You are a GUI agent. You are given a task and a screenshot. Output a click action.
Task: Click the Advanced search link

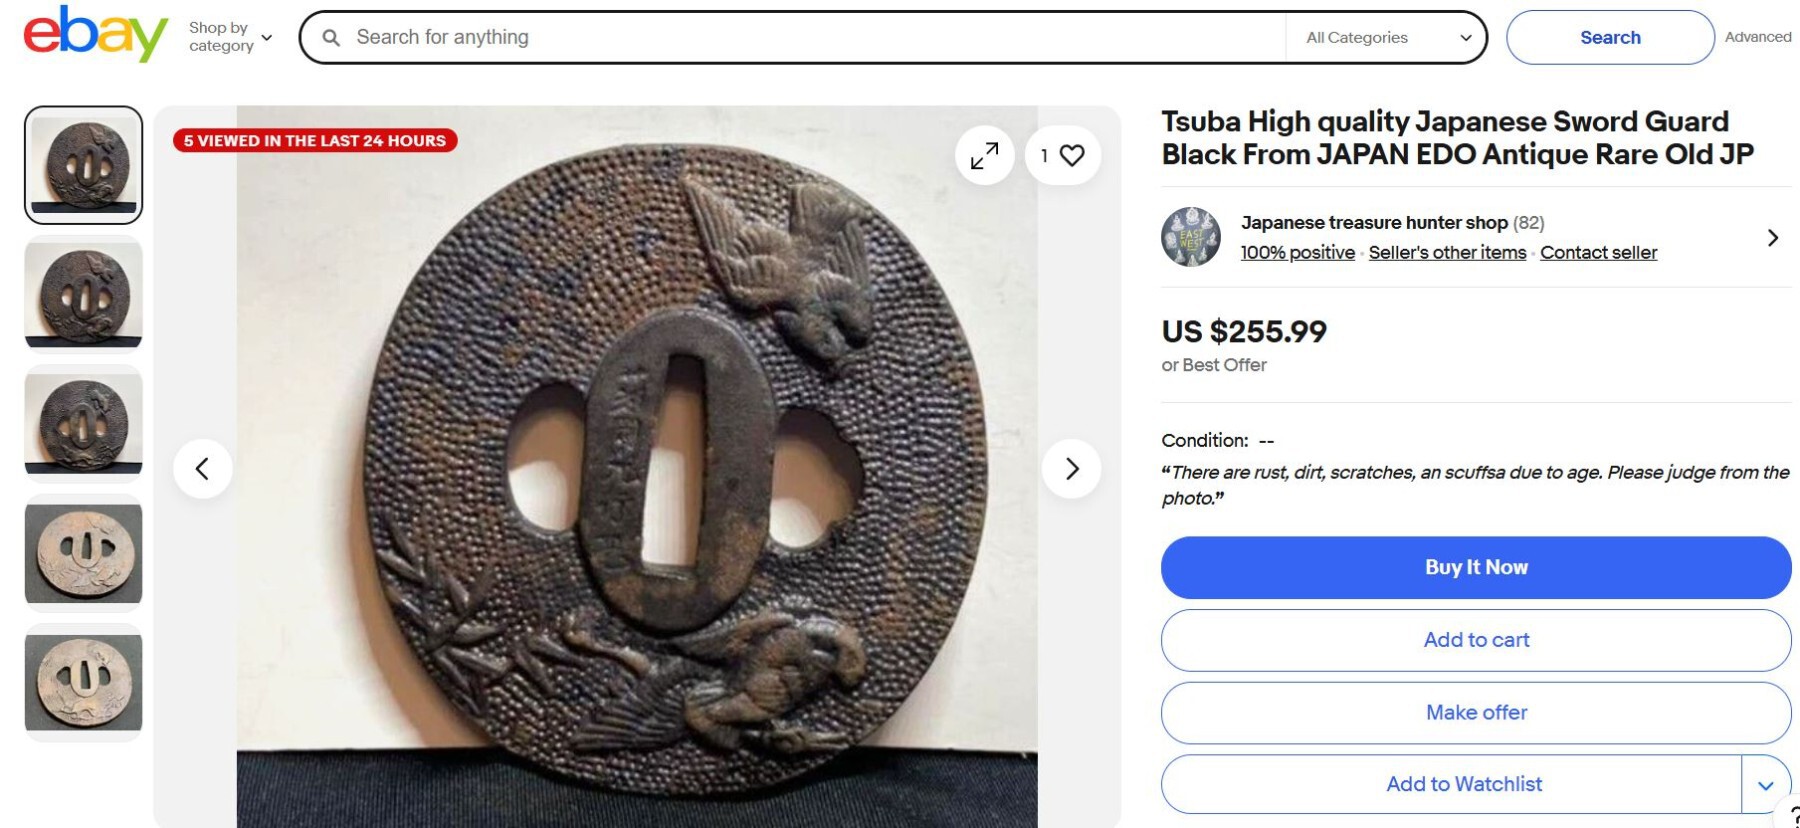1757,37
